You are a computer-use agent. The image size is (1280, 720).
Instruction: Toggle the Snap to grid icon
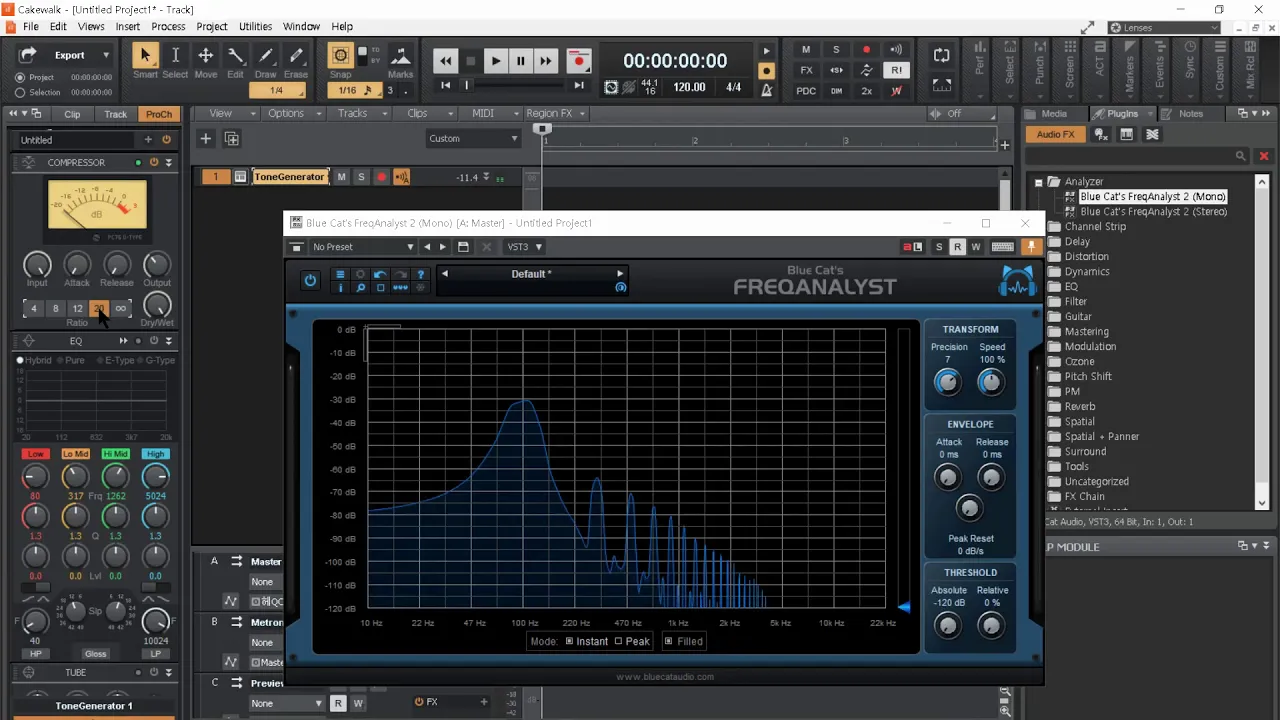point(340,56)
